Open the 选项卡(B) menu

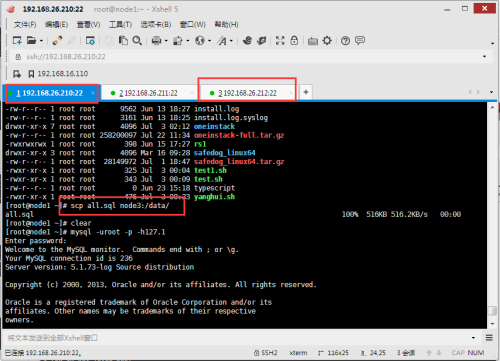pos(156,25)
